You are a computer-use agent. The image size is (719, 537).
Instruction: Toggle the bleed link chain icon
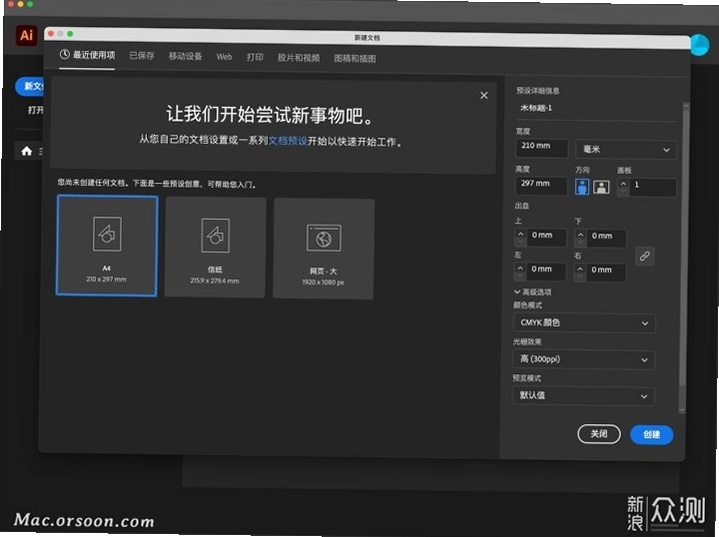click(x=644, y=256)
